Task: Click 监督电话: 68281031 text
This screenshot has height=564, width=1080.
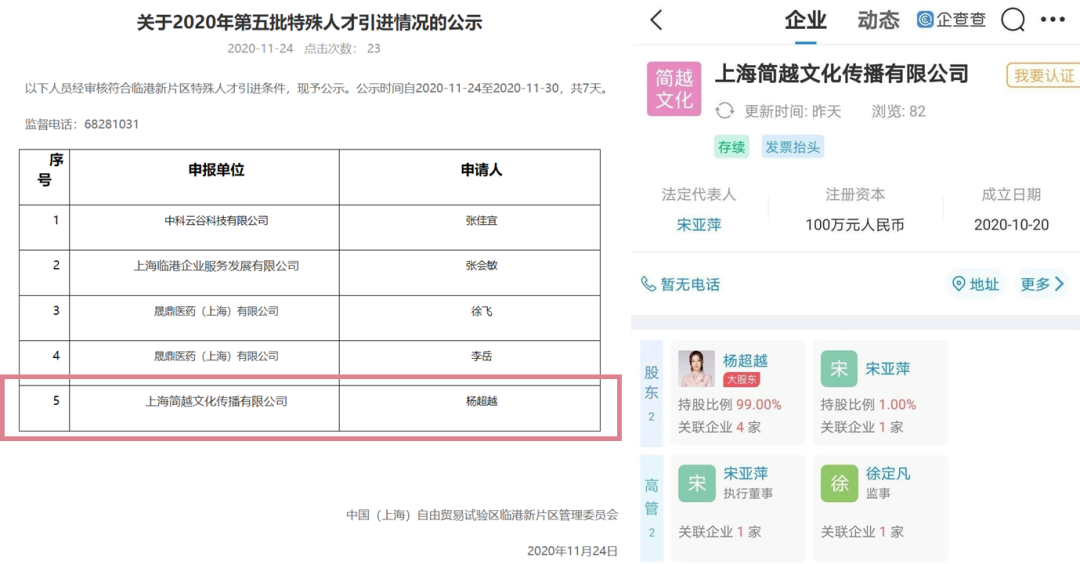Action: coord(82,124)
